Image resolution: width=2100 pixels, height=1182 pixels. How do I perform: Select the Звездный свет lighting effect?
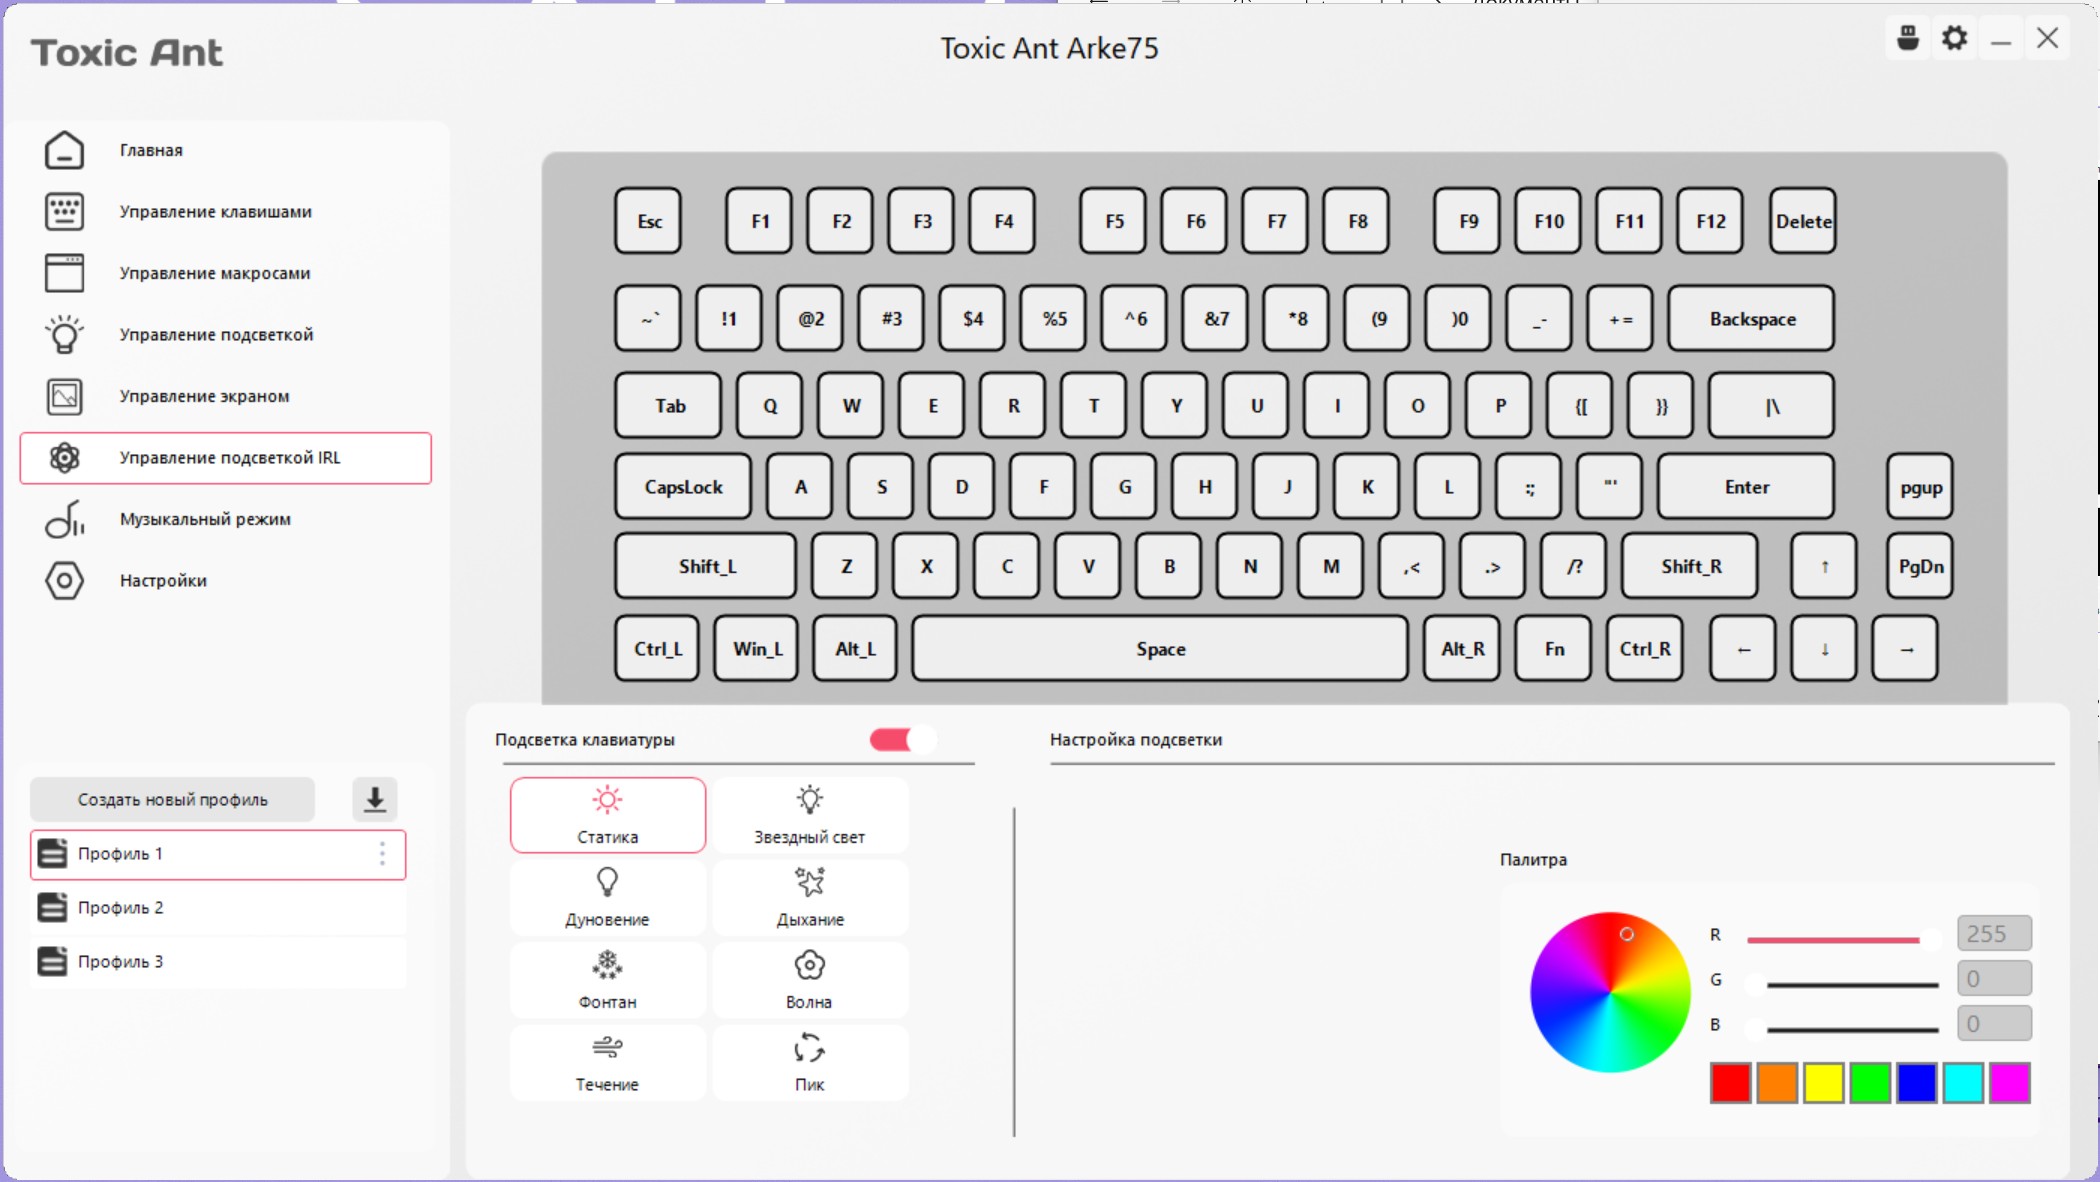810,815
